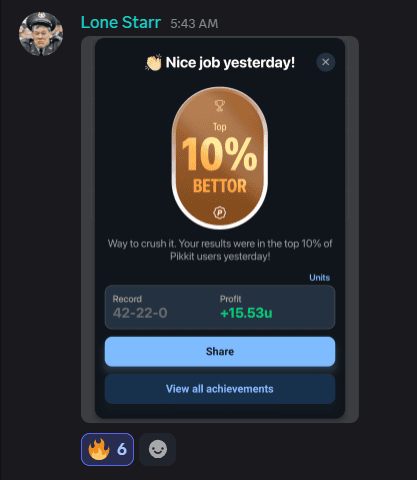Click the Nice job yesterday heading
Viewport: 417px width, 480px height.
pyautogui.click(x=230, y=62)
